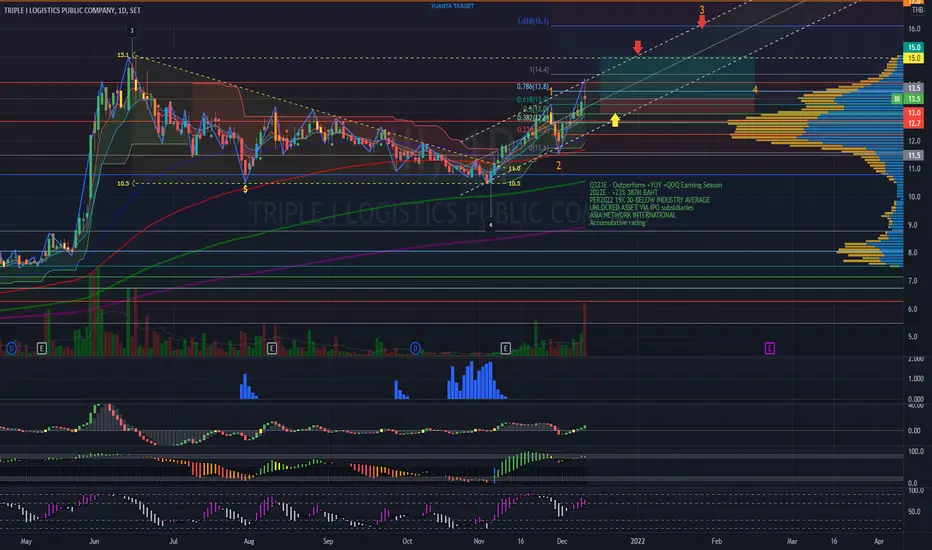Select the yellow 15.1 price label at the peak
The width and height of the screenshot is (932, 550).
pos(123,55)
